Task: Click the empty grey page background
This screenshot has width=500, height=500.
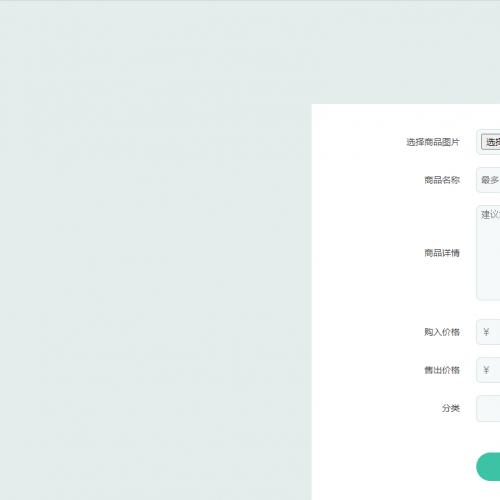Action: tap(150, 250)
